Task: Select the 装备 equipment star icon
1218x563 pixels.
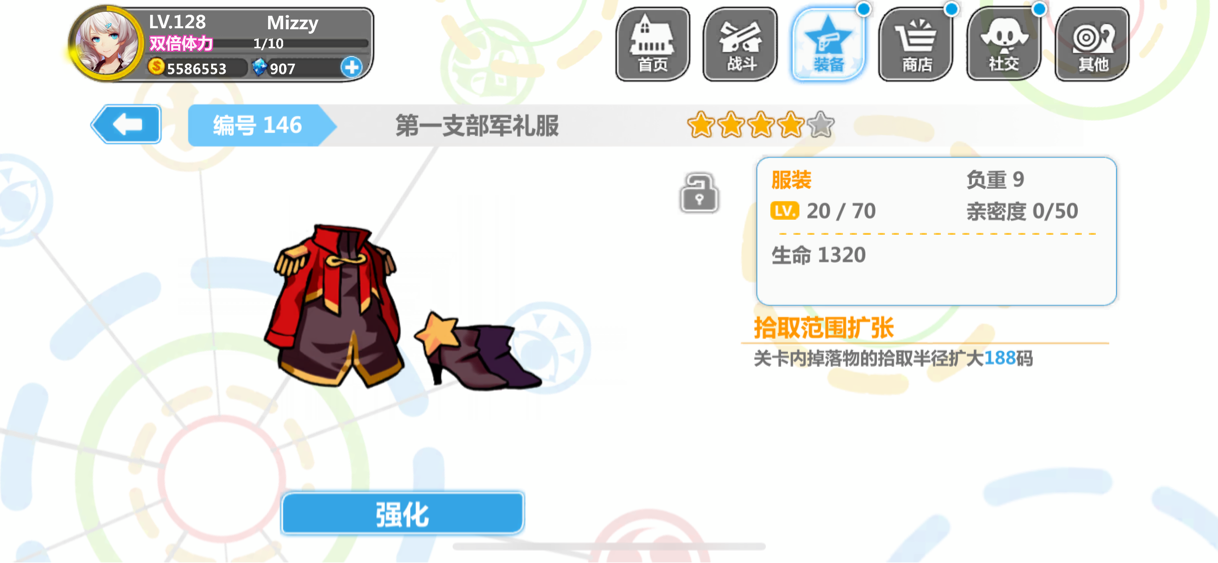Action: 829,45
